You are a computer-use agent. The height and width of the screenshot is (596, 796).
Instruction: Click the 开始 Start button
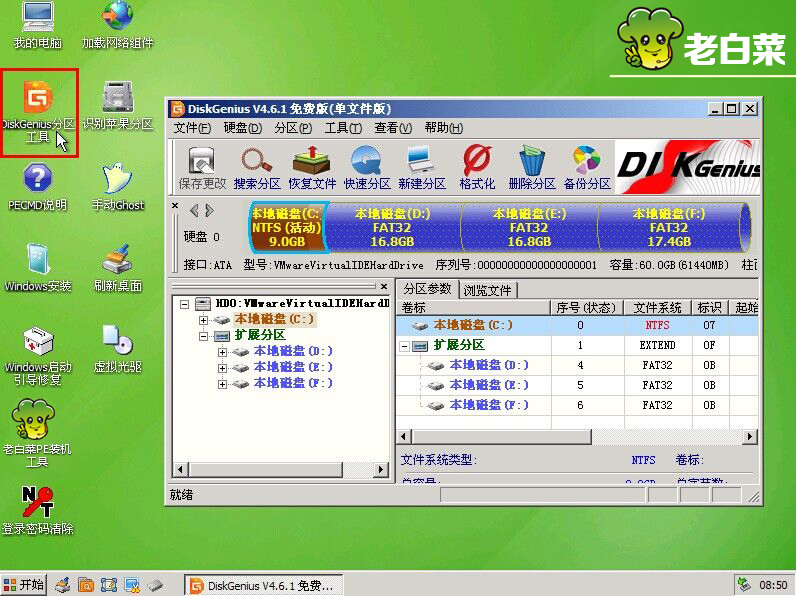(x=25, y=585)
